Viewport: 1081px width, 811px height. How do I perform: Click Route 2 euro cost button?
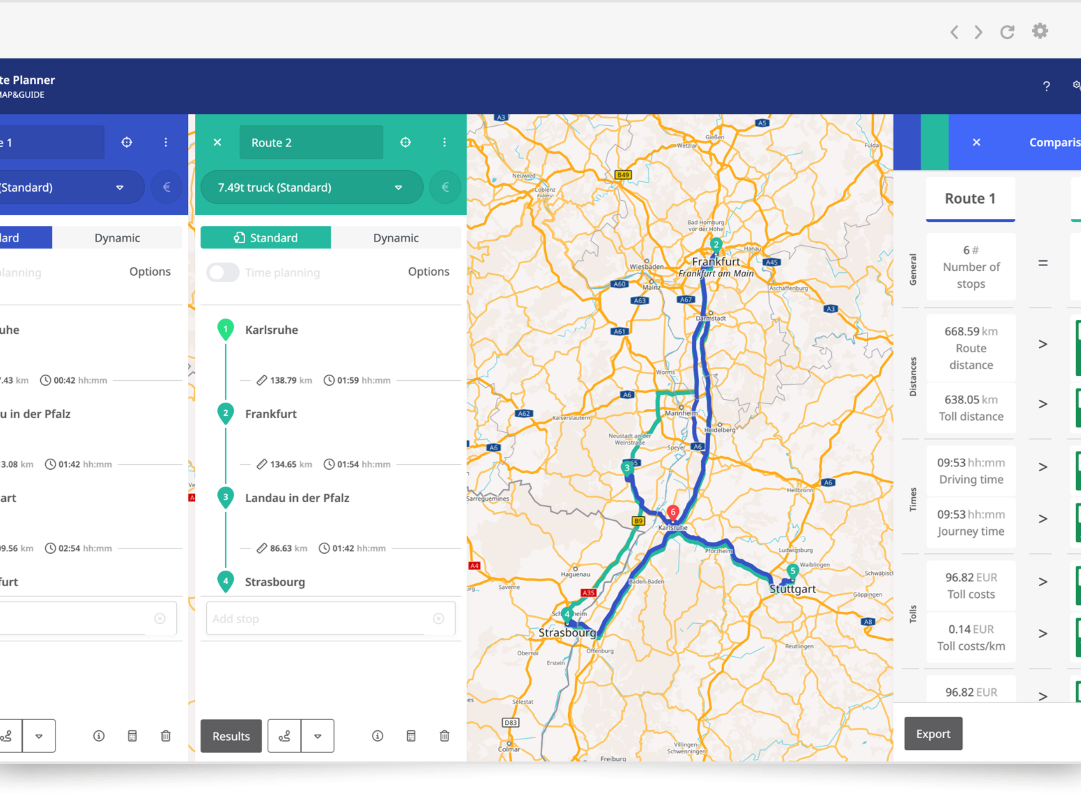click(x=445, y=187)
